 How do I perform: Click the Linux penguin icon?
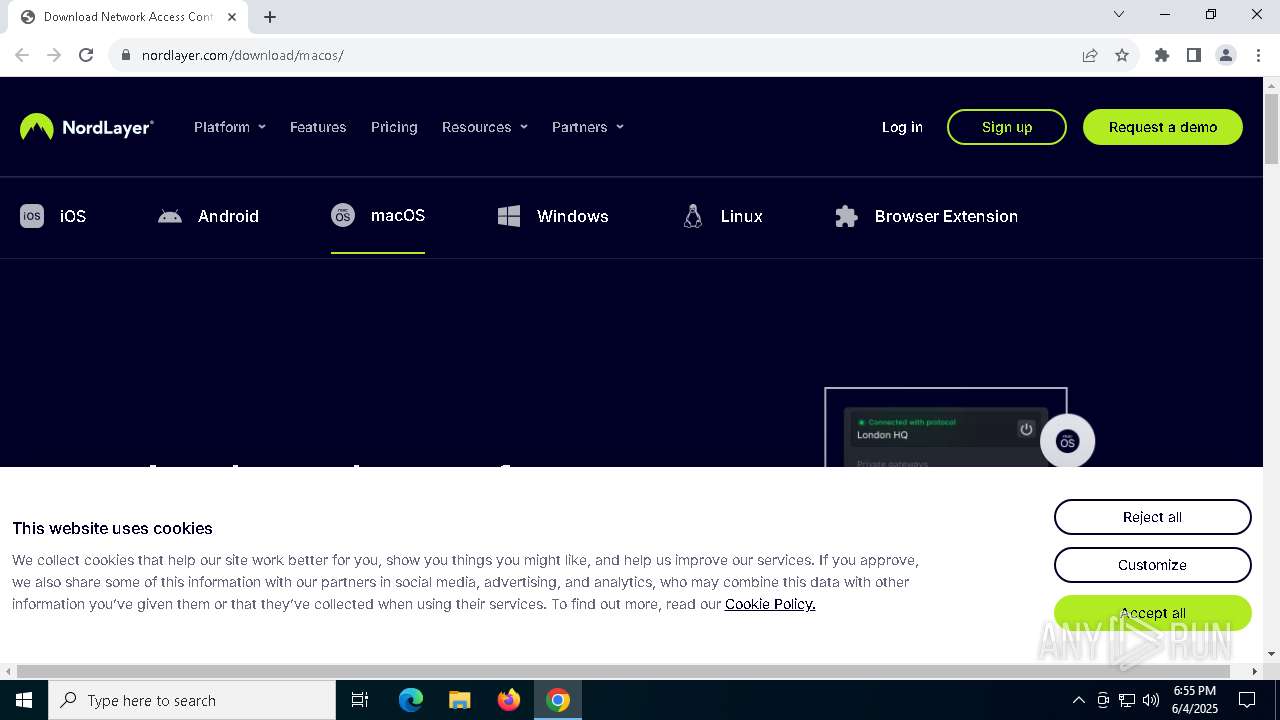[693, 216]
